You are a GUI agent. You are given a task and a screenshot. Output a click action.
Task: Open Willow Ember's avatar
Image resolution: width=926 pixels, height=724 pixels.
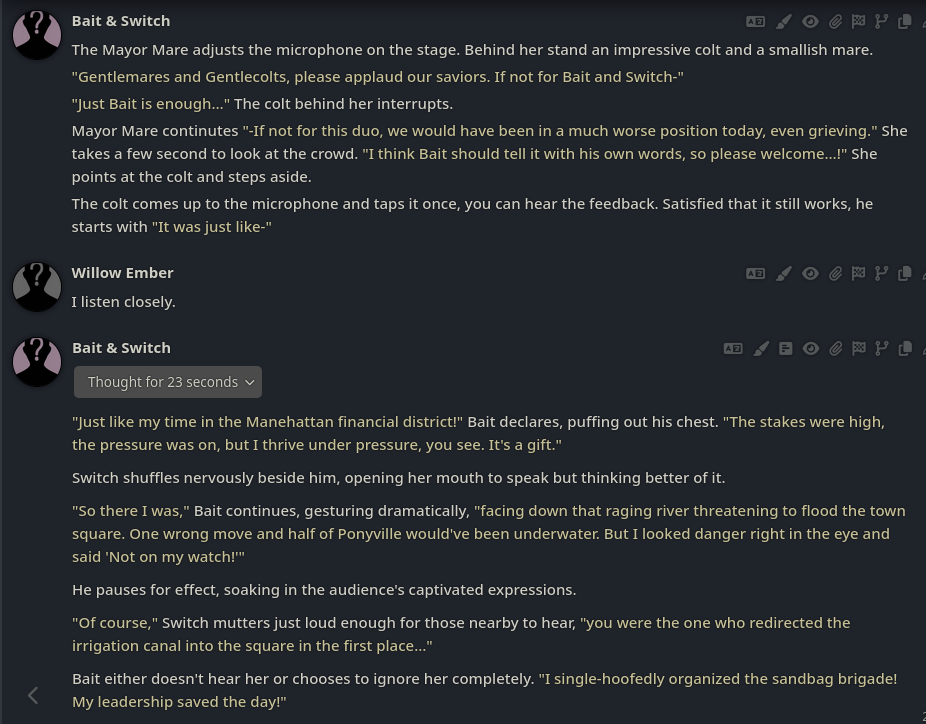(x=37, y=286)
